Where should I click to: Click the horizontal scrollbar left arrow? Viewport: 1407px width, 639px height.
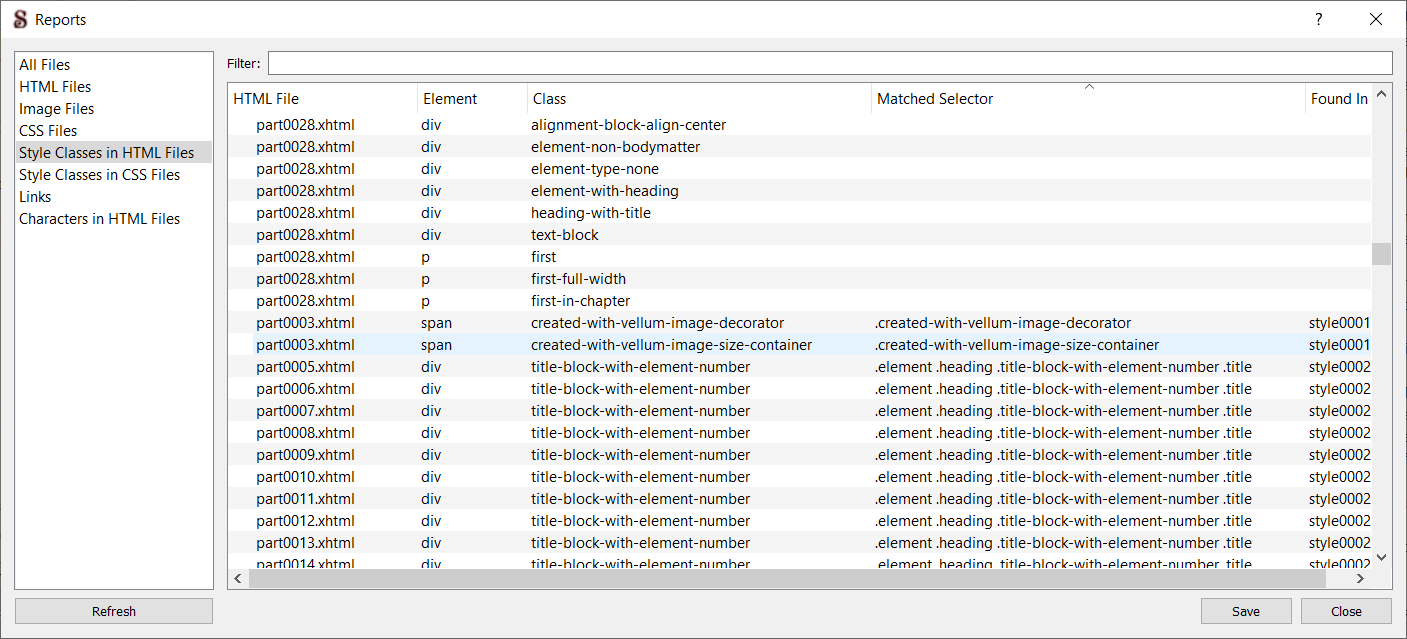[x=238, y=578]
